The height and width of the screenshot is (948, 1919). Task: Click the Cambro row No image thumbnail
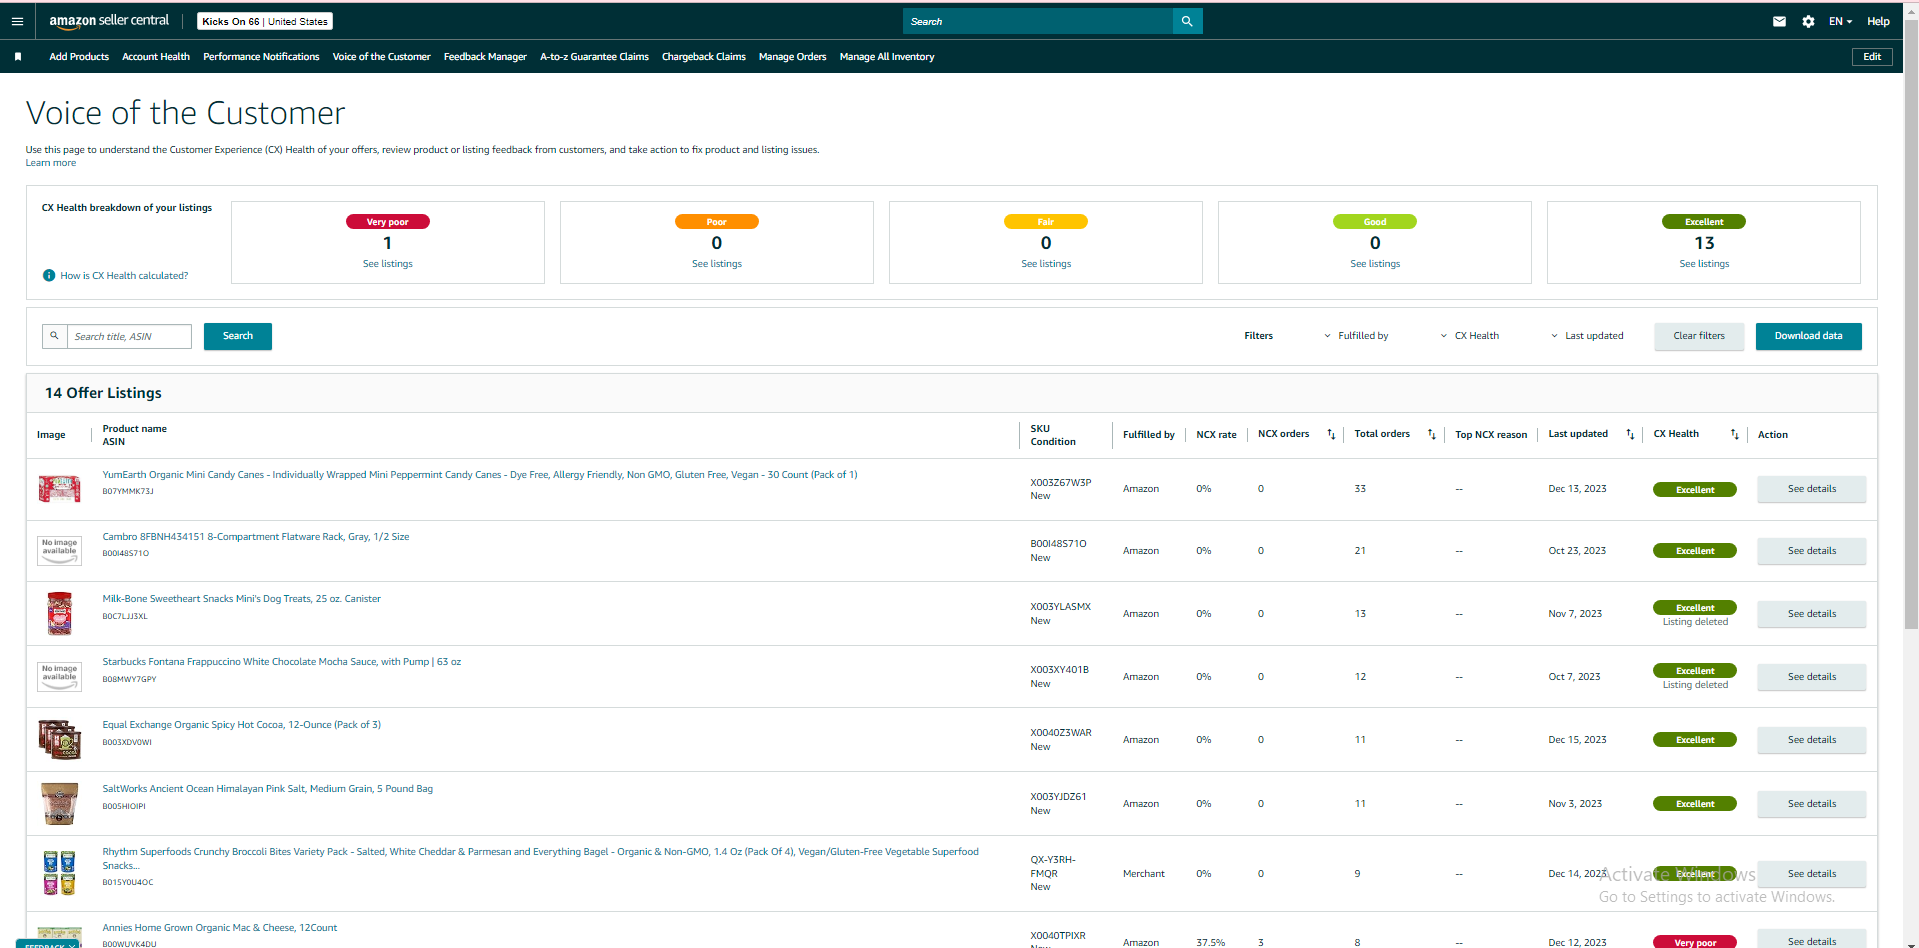click(59, 551)
